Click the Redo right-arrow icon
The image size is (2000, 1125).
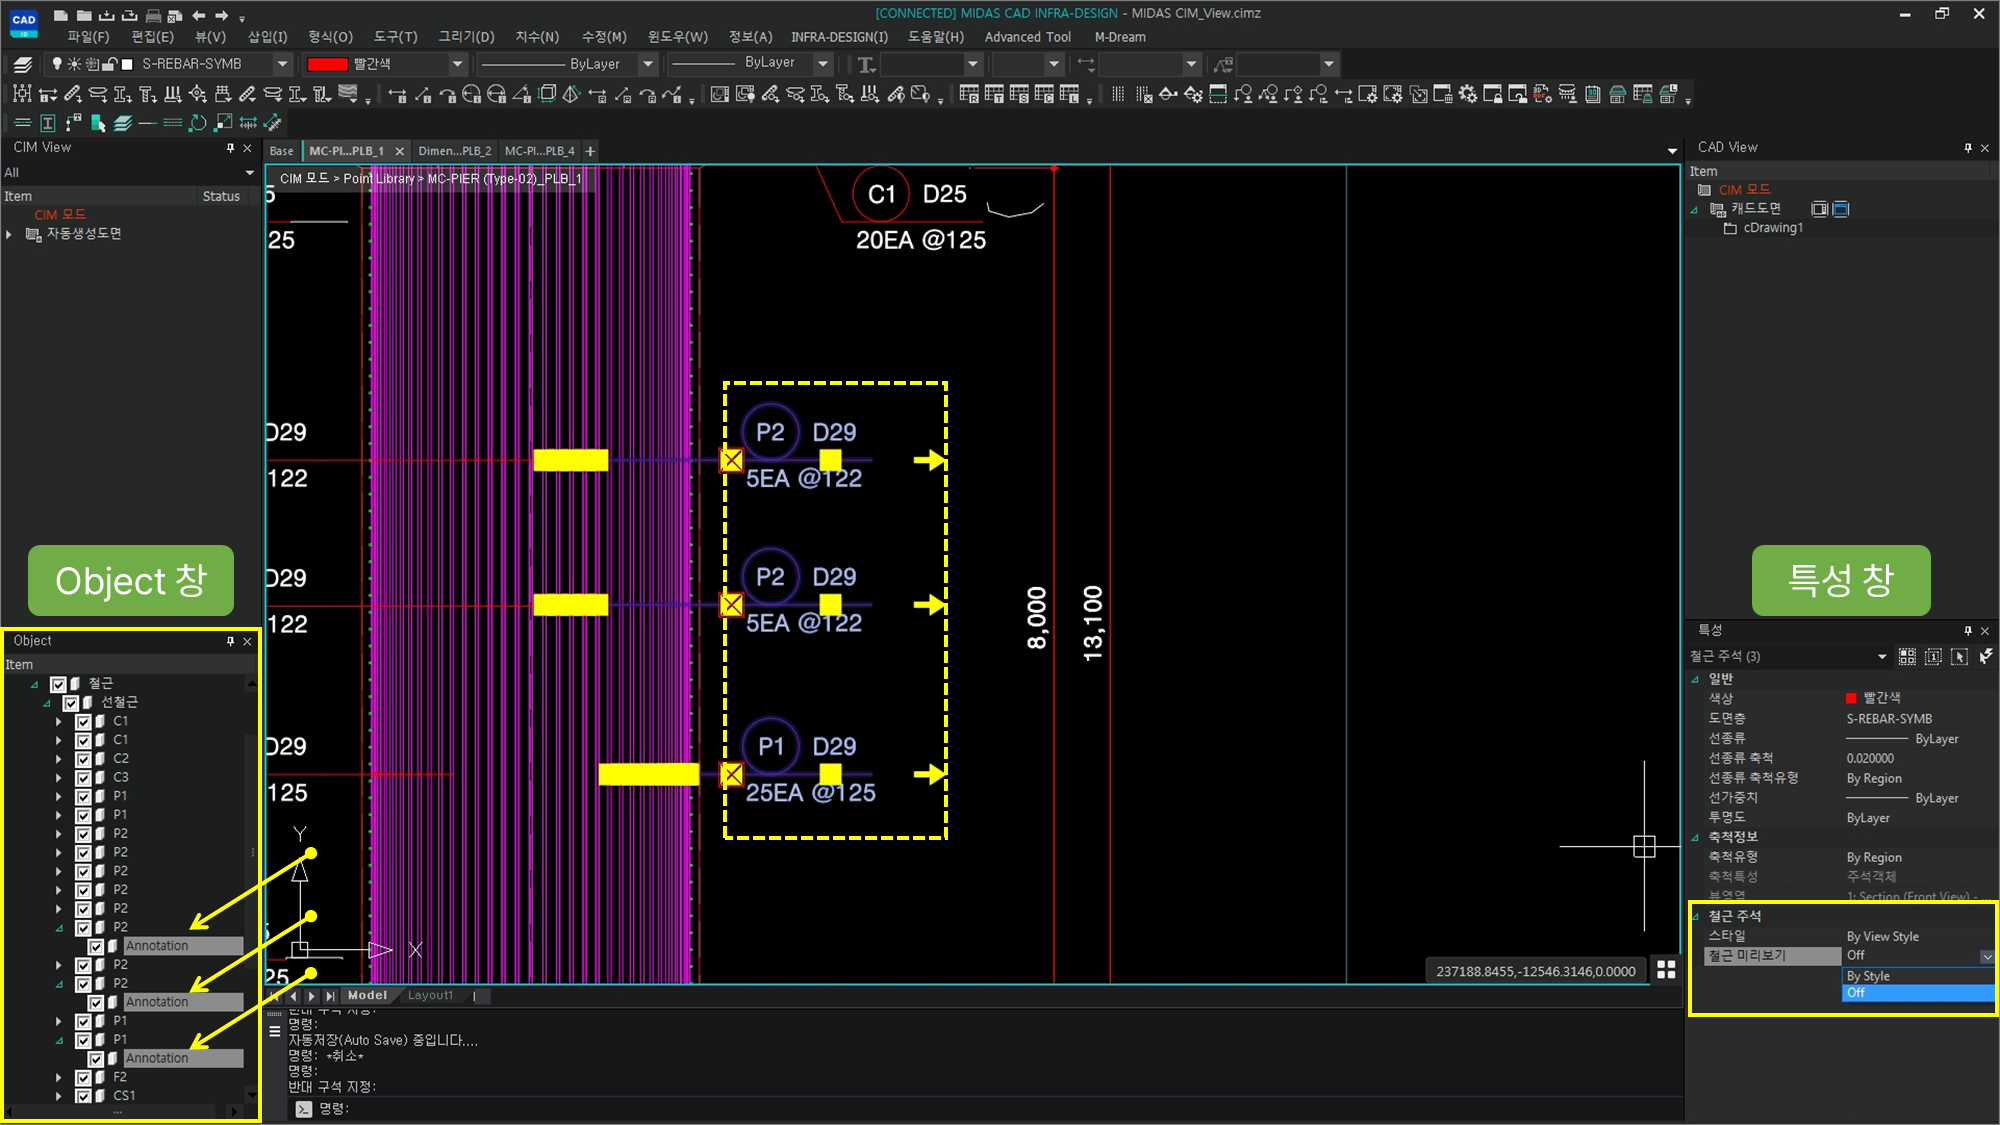click(x=222, y=15)
